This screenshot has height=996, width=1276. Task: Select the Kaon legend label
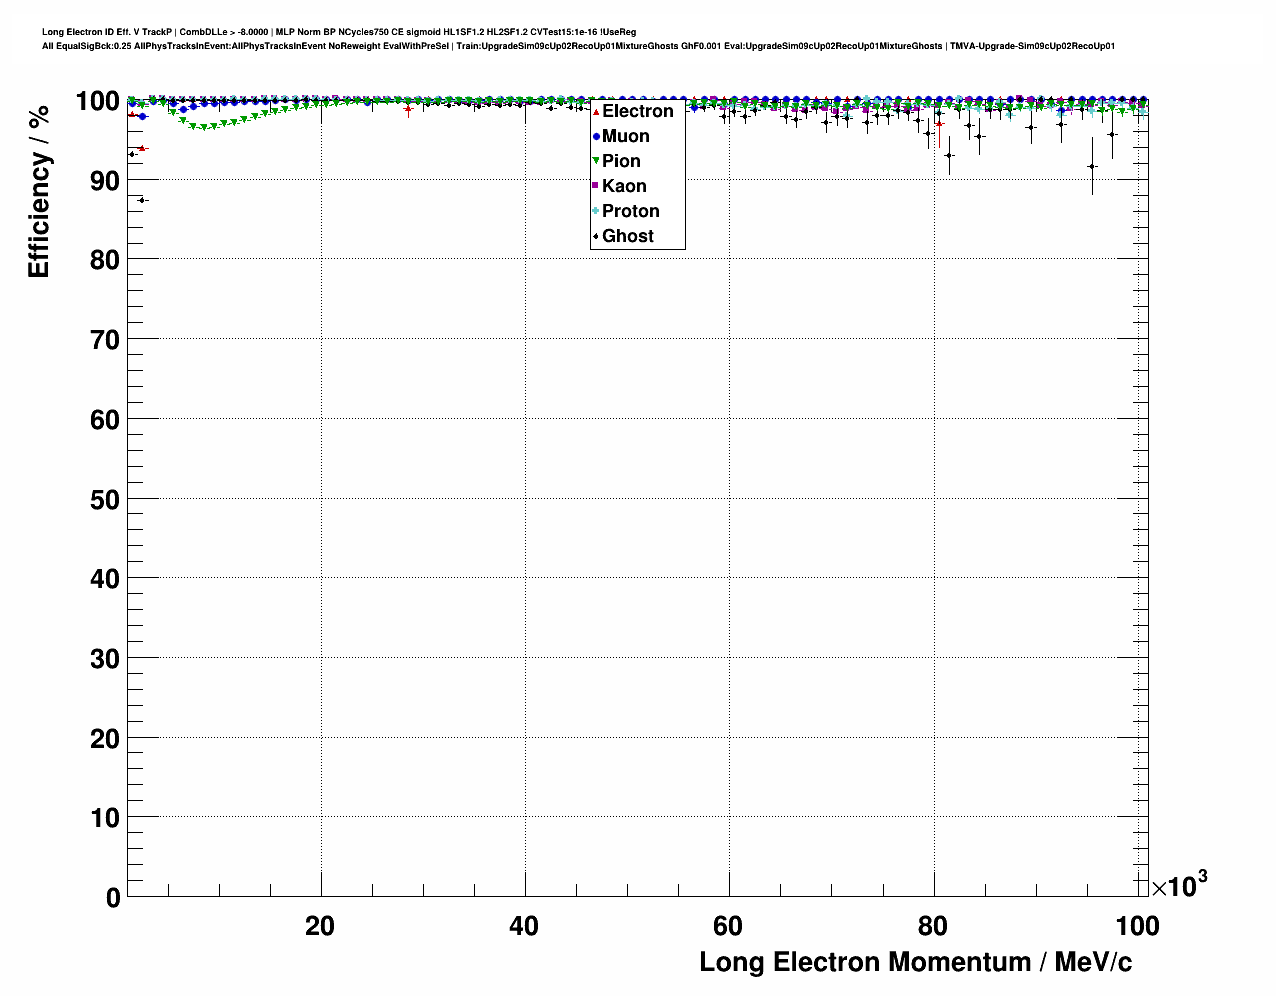click(x=624, y=186)
